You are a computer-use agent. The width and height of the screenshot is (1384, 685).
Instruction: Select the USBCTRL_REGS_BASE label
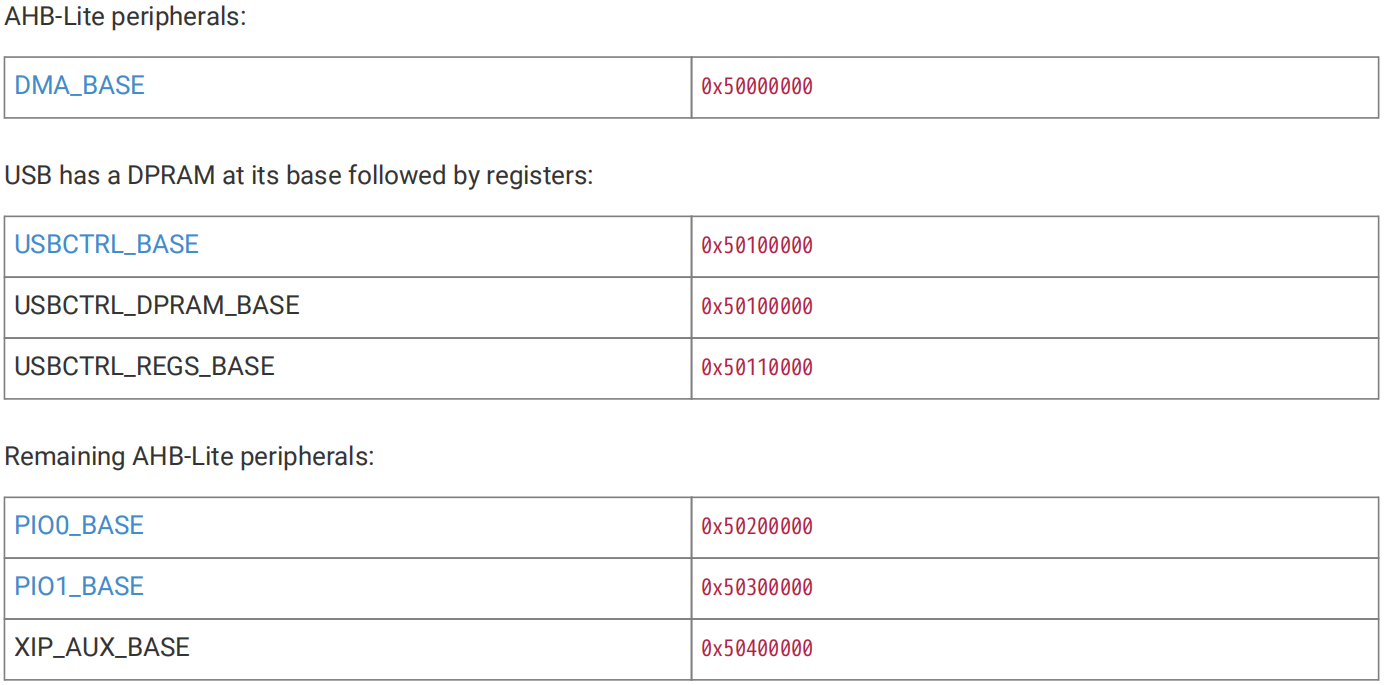click(x=144, y=367)
